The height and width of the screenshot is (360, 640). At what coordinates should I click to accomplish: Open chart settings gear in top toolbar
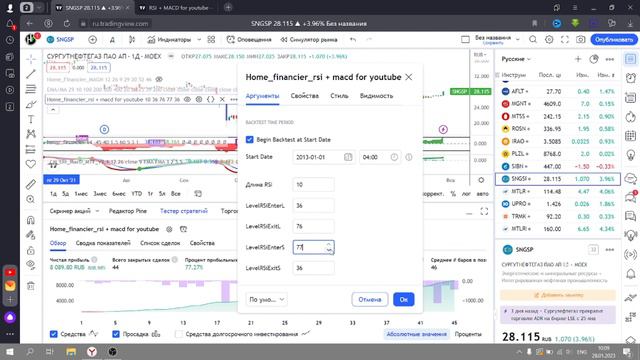[549, 40]
